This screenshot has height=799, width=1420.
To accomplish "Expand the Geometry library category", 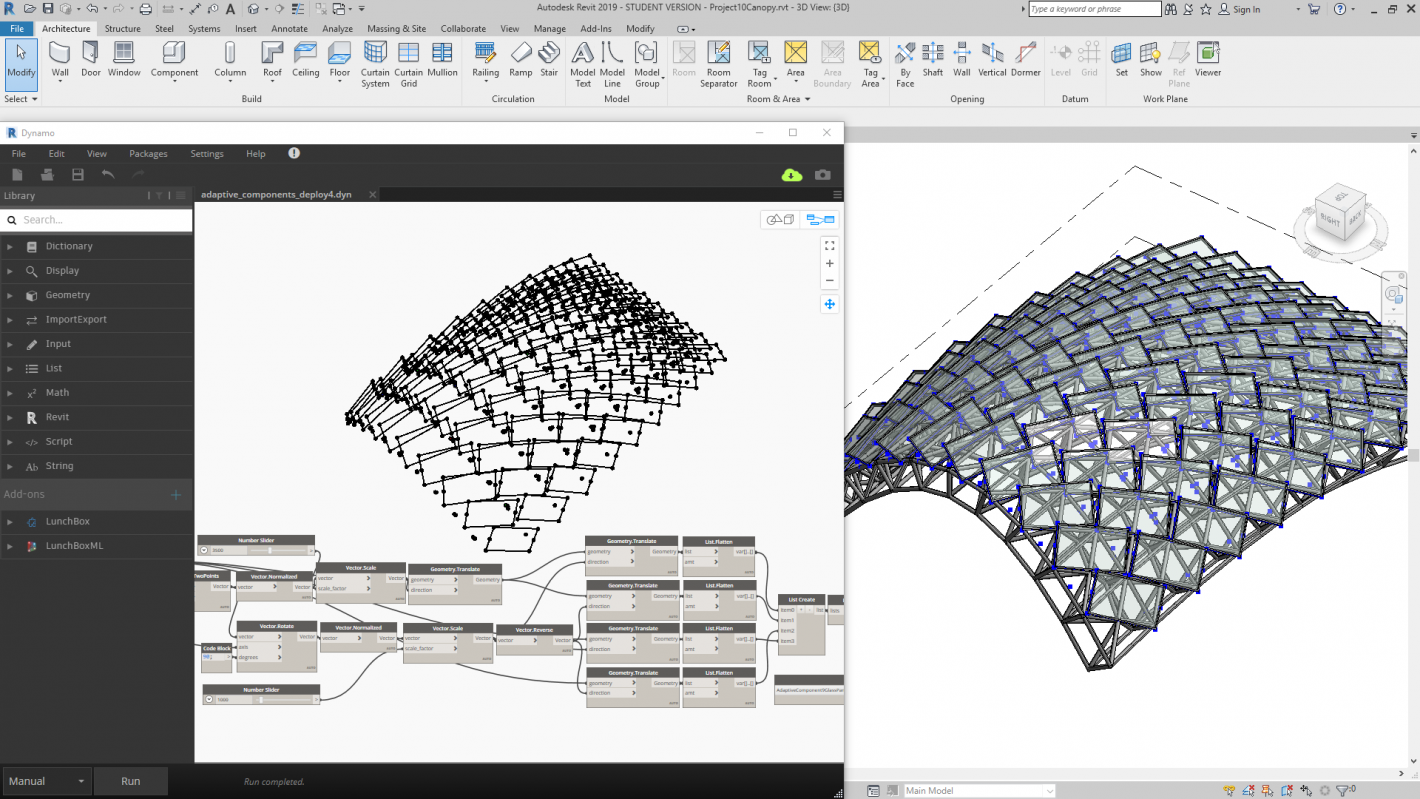I will click(x=67, y=295).
